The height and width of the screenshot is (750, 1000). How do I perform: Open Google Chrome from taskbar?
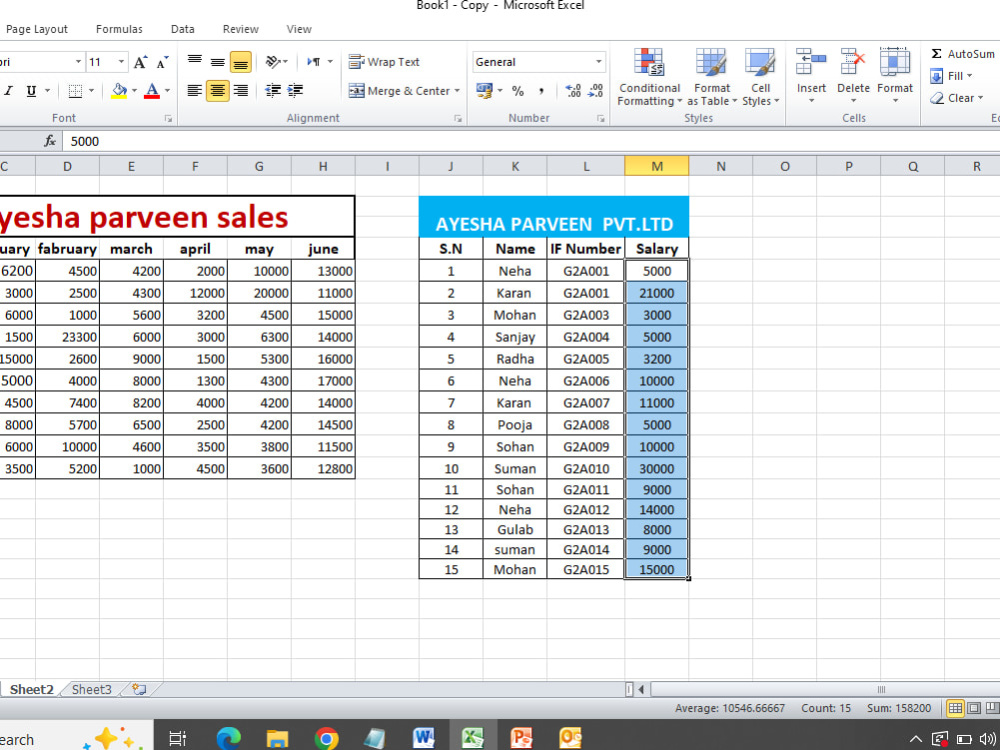tap(326, 739)
